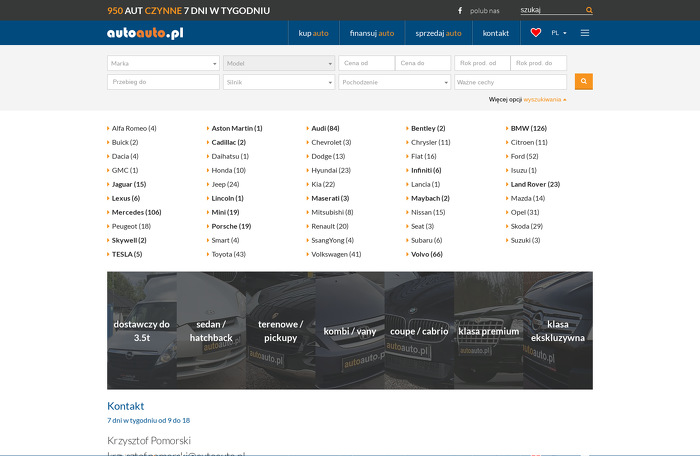Image resolution: width=700 pixels, height=456 pixels.
Task: Open the Hyundai (23) listing
Action: (x=331, y=170)
